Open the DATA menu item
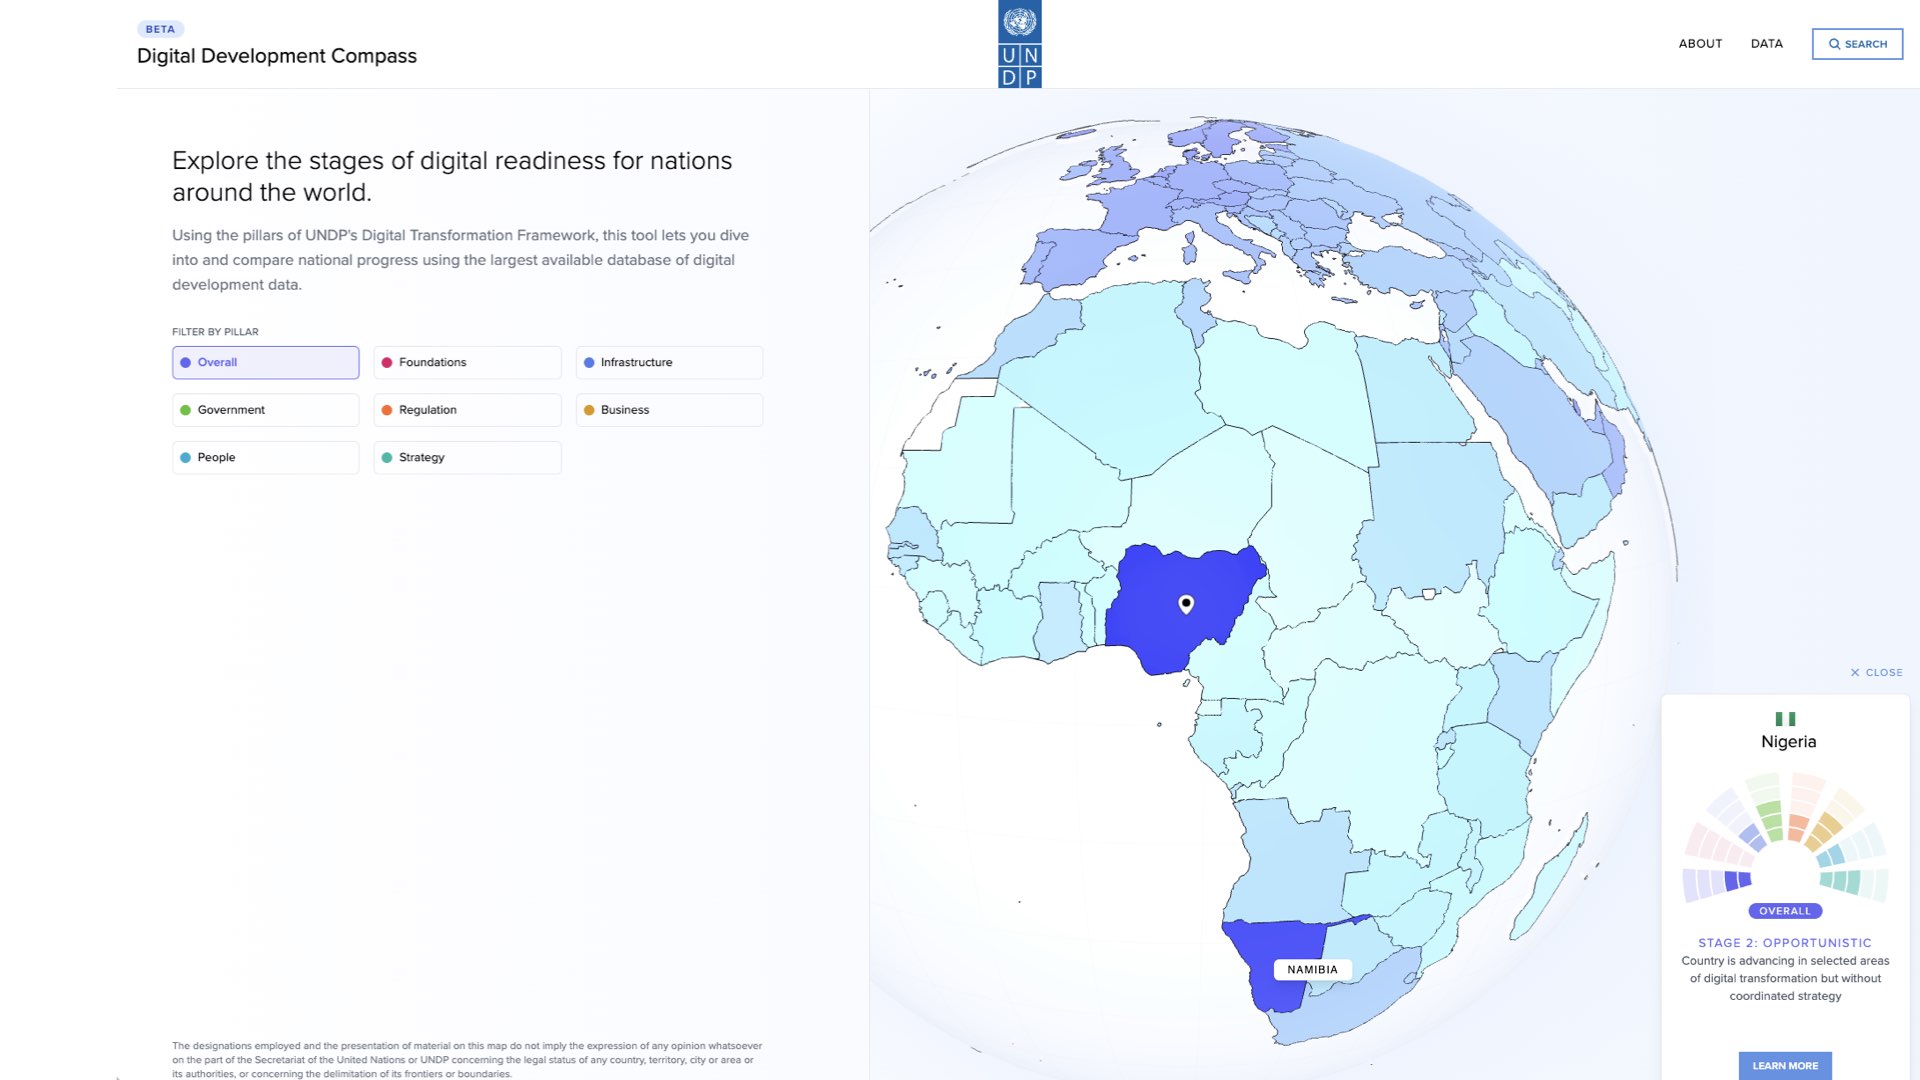This screenshot has width=1920, height=1080. click(1767, 44)
